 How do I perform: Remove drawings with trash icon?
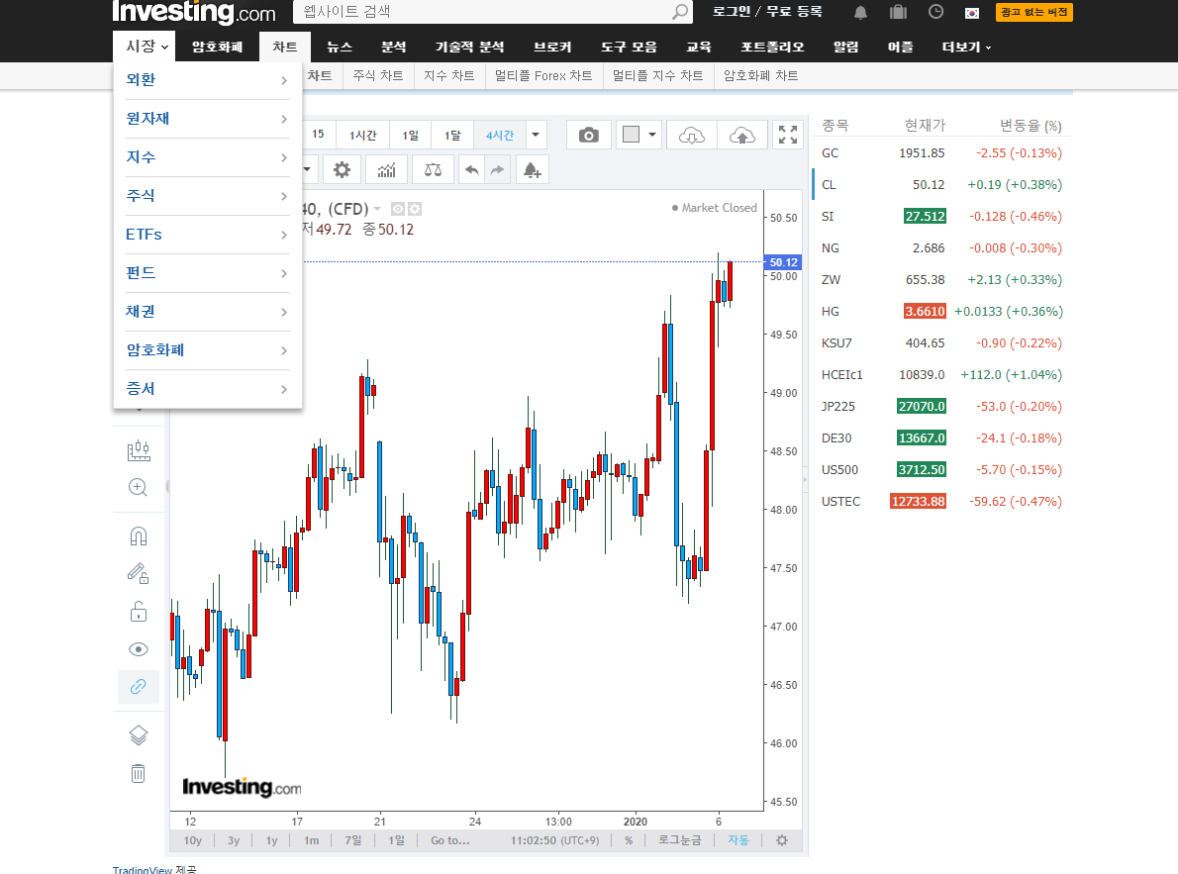(x=138, y=773)
